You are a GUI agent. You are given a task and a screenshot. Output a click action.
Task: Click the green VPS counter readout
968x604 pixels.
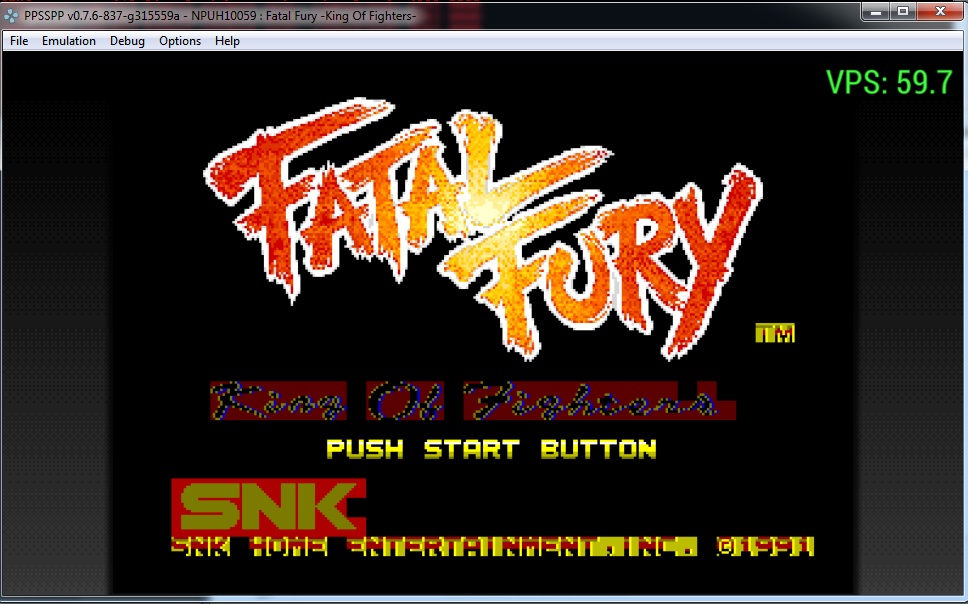pyautogui.click(x=888, y=82)
